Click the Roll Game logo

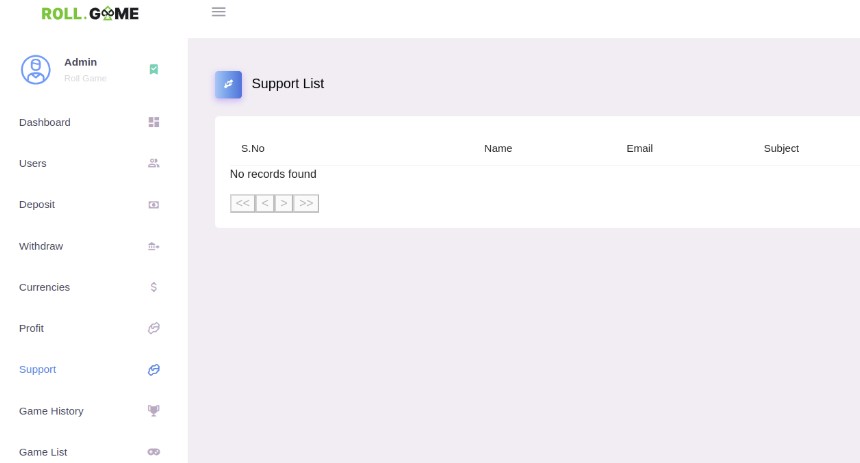point(90,13)
